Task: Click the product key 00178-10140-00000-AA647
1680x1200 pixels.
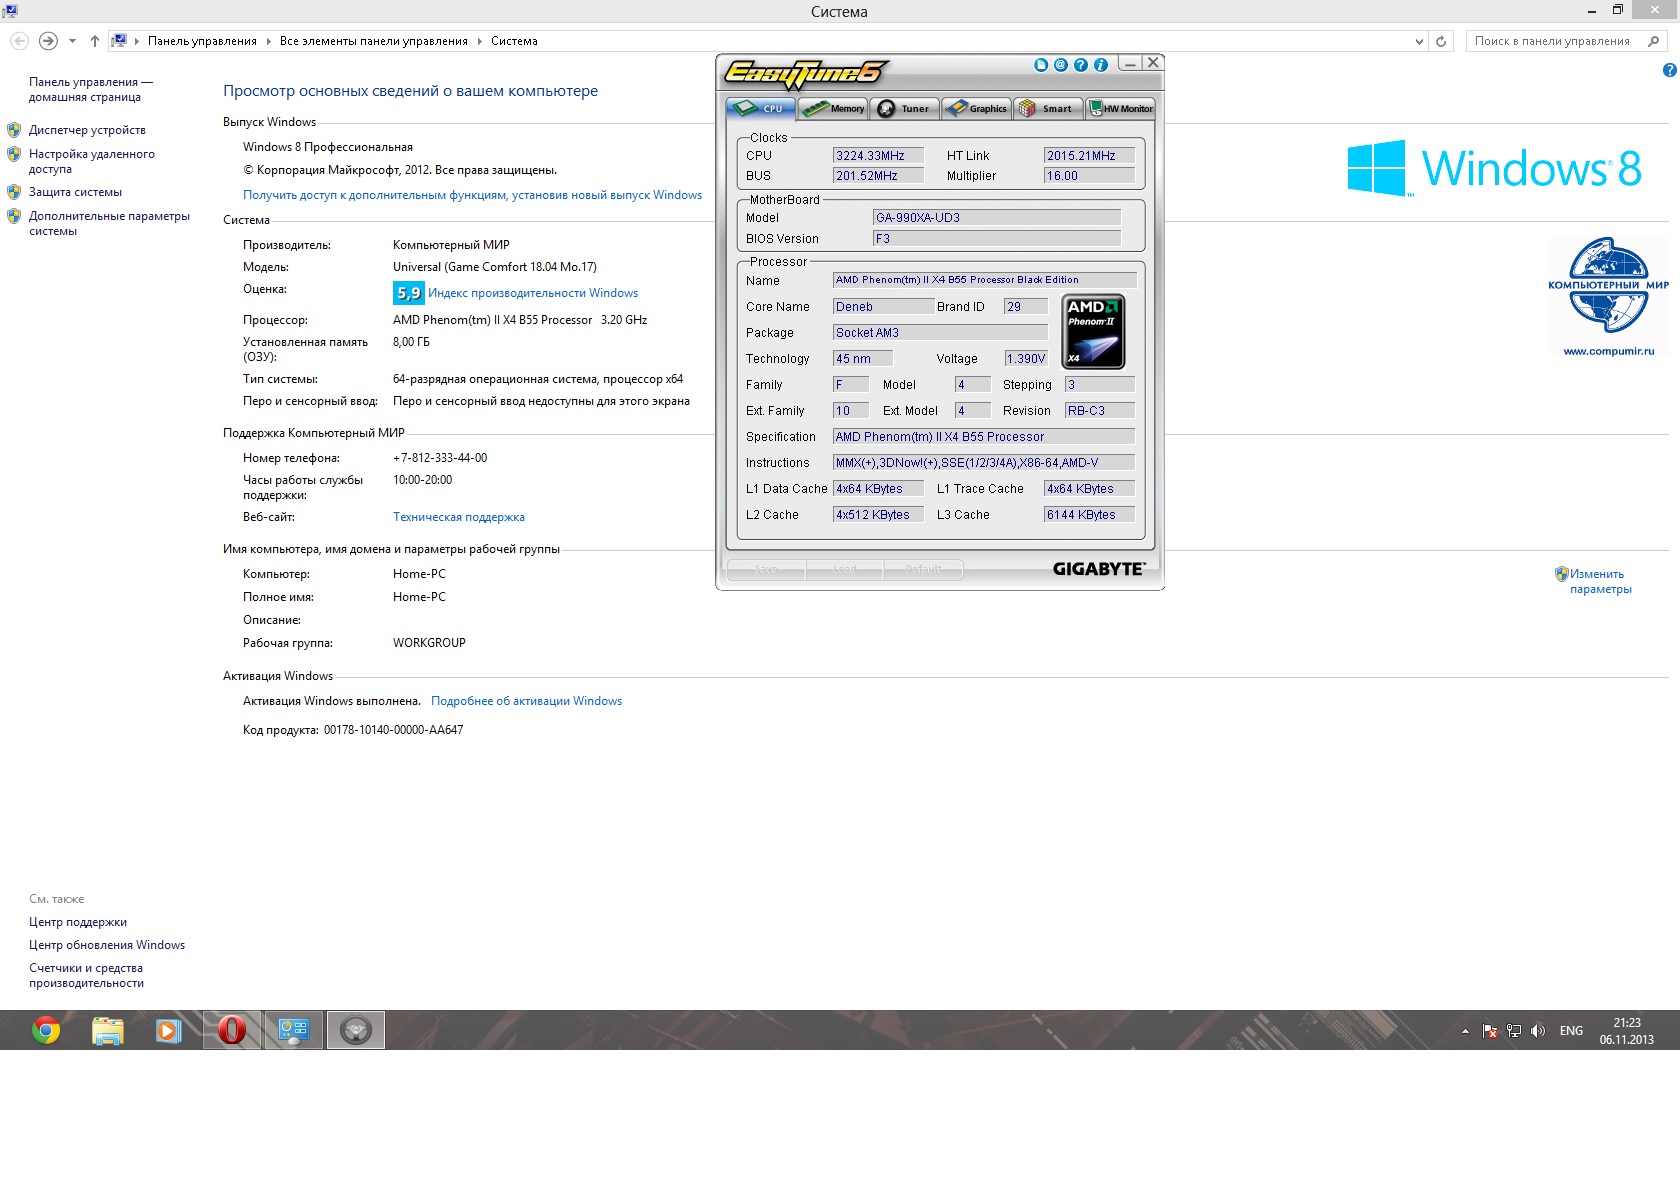Action: click(x=393, y=730)
